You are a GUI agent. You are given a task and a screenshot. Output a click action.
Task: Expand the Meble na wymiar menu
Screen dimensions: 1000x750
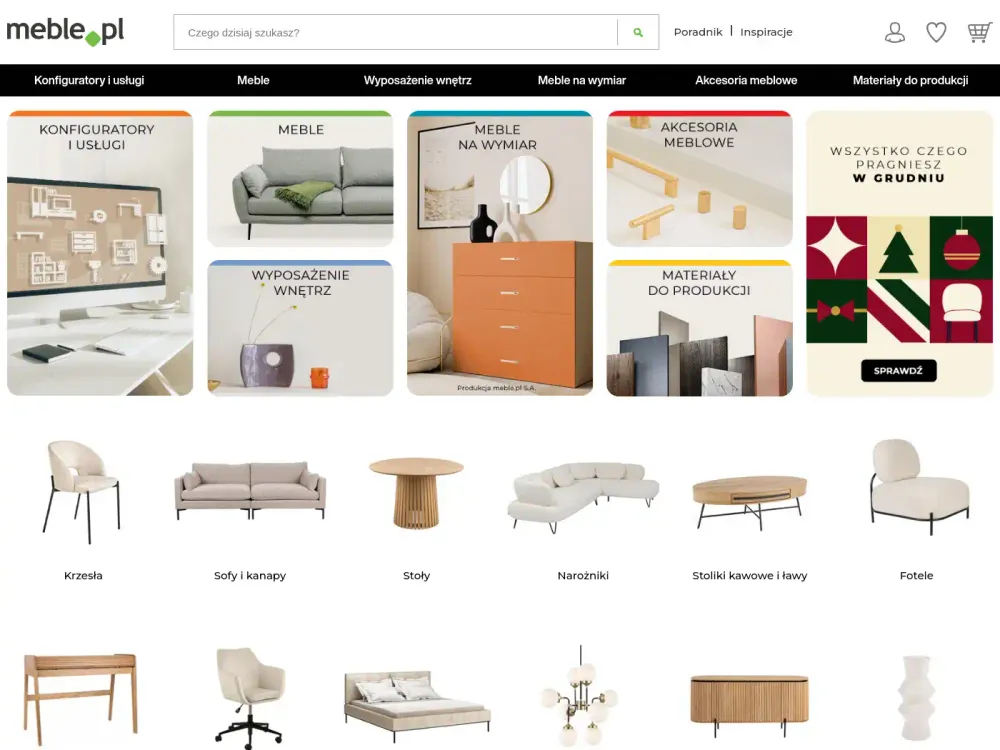pyautogui.click(x=582, y=80)
